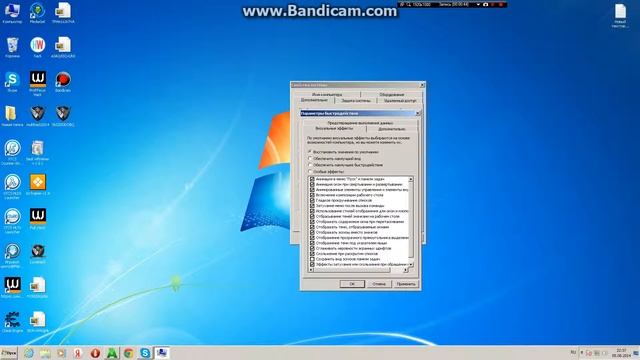640x360 pixels.
Task: Switch to Дополнительно tab in performance options
Action: (392, 129)
